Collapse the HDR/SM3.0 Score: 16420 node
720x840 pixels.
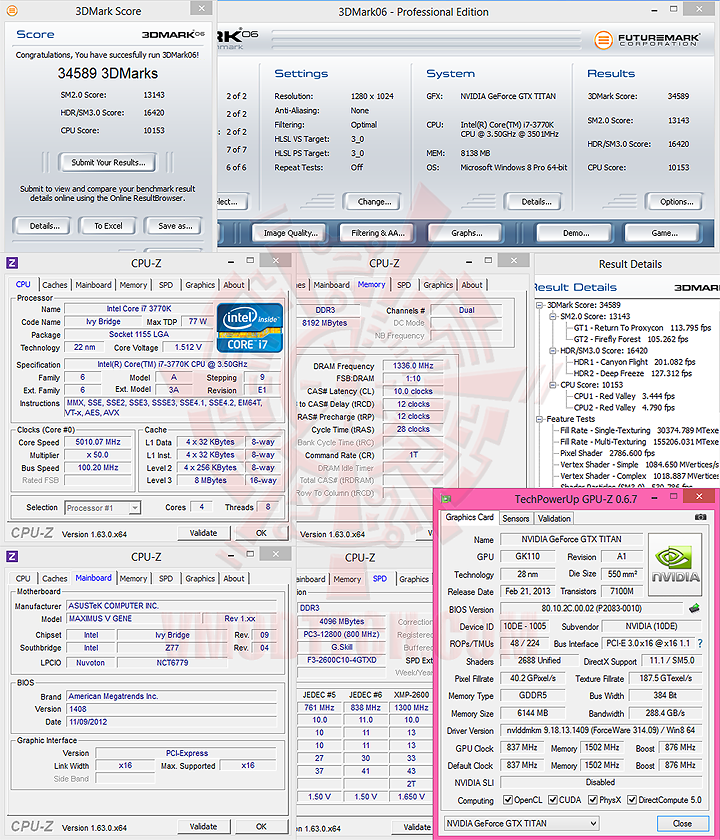point(553,350)
